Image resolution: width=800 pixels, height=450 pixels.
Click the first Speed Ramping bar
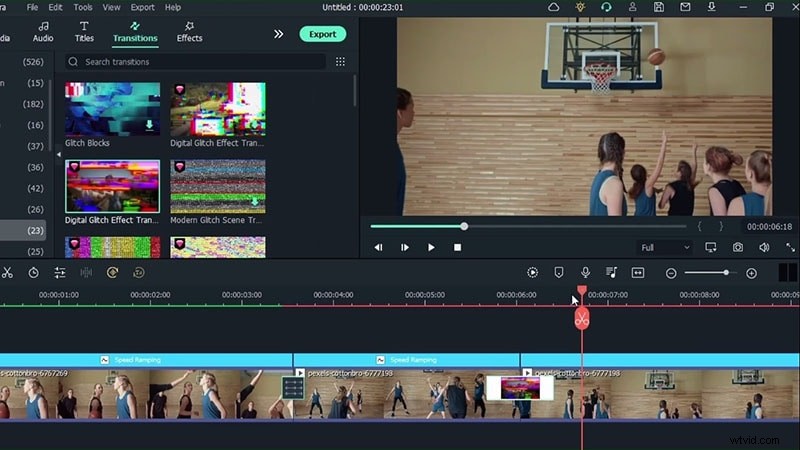(x=146, y=360)
